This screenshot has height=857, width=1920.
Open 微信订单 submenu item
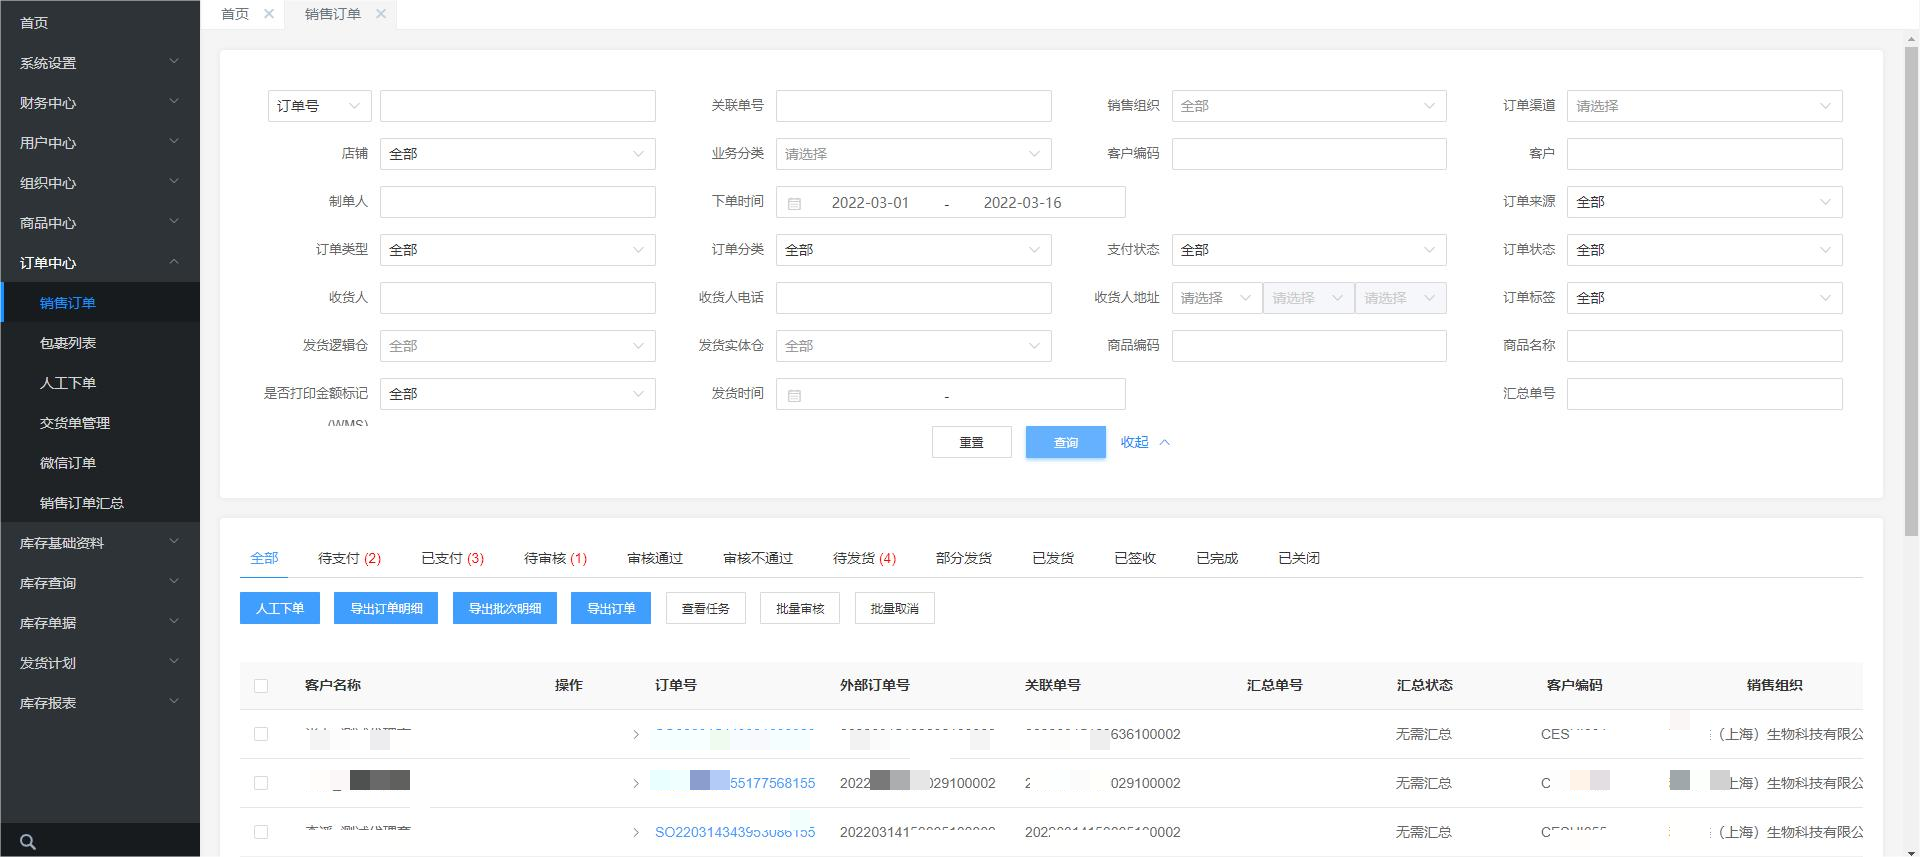[100, 462]
